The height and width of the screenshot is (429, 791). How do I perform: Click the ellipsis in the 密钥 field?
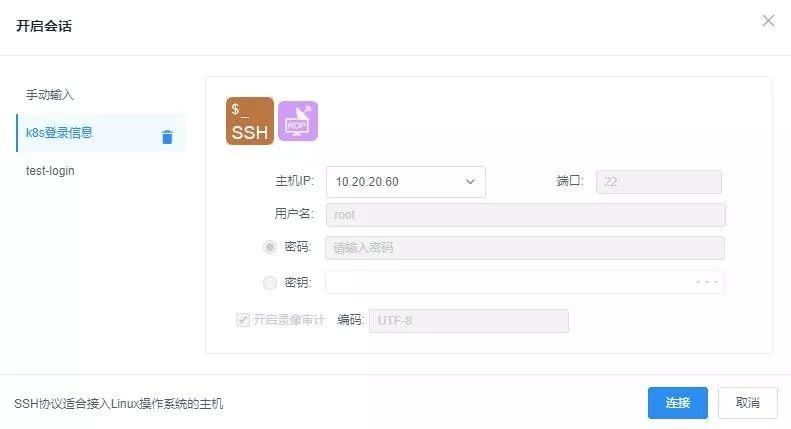[x=707, y=283]
